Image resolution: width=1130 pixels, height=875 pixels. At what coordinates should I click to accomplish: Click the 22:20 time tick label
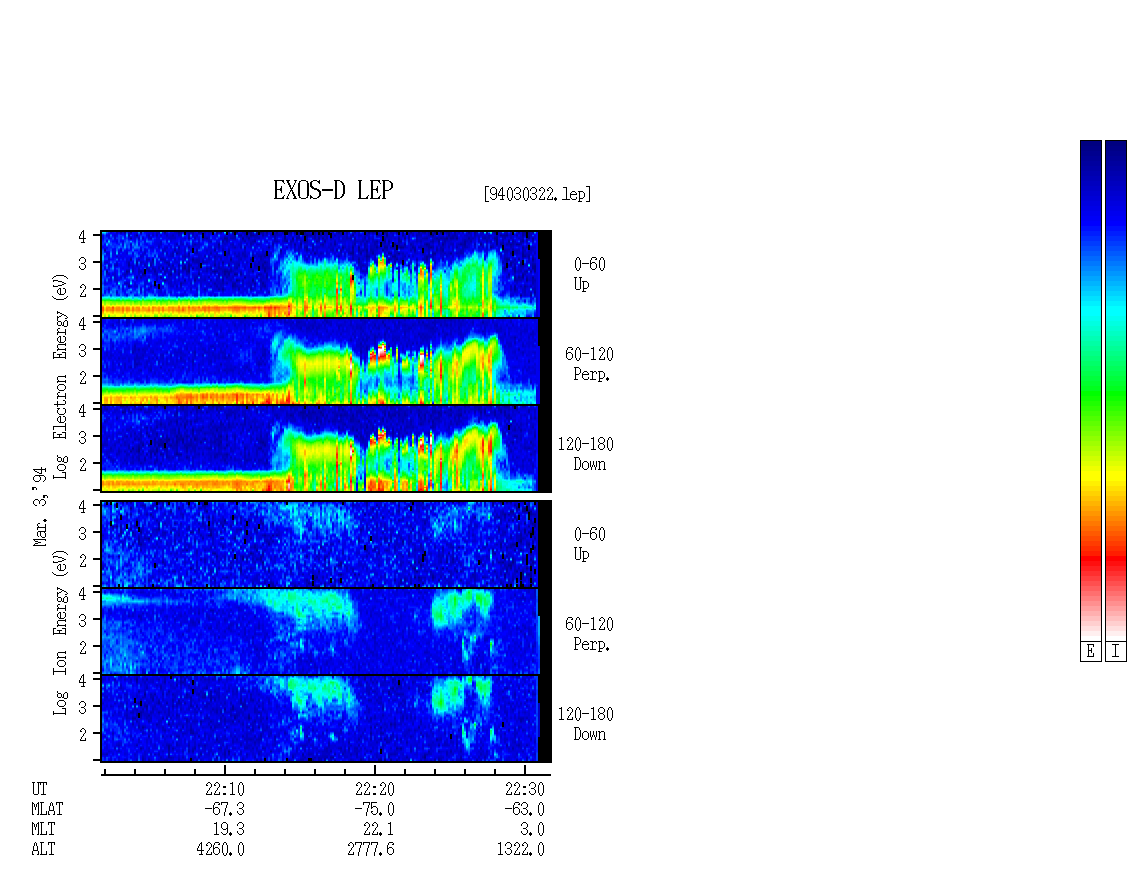375,789
